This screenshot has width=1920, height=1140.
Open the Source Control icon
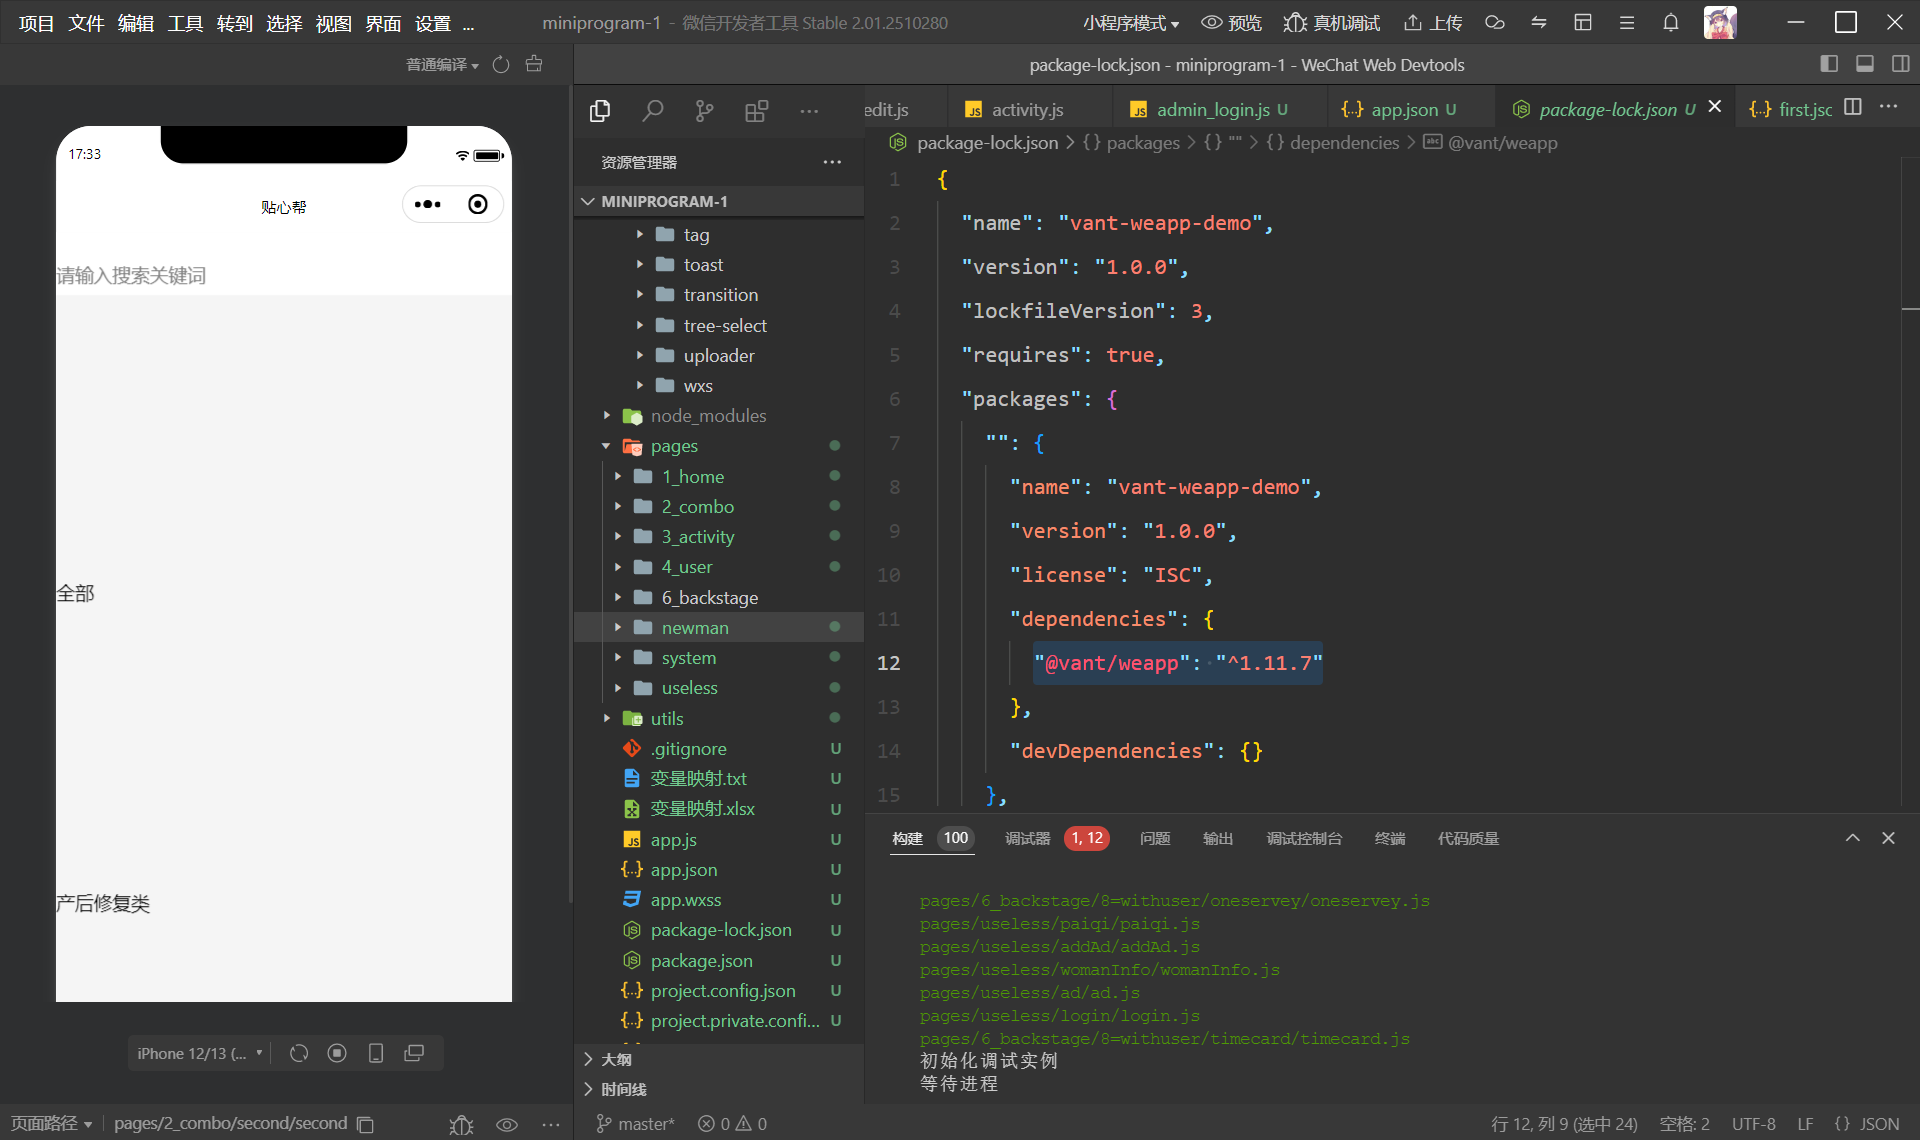(705, 111)
